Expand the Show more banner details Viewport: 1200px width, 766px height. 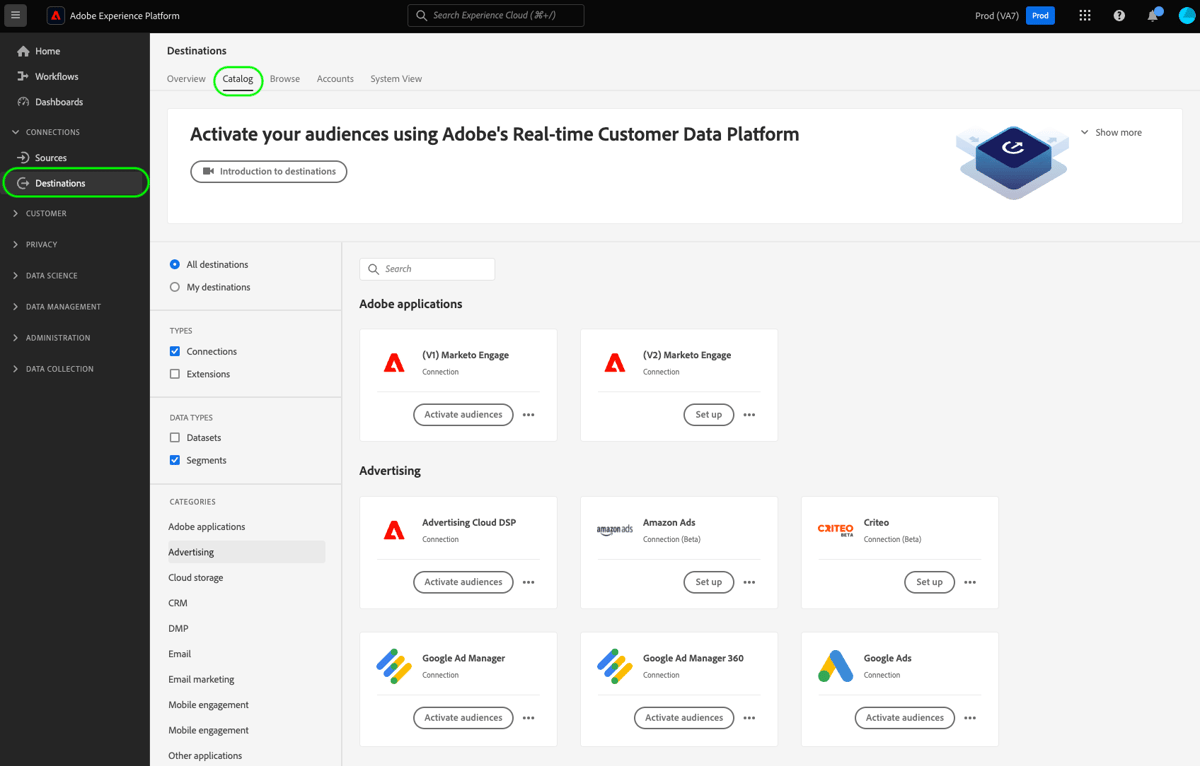click(x=1110, y=131)
